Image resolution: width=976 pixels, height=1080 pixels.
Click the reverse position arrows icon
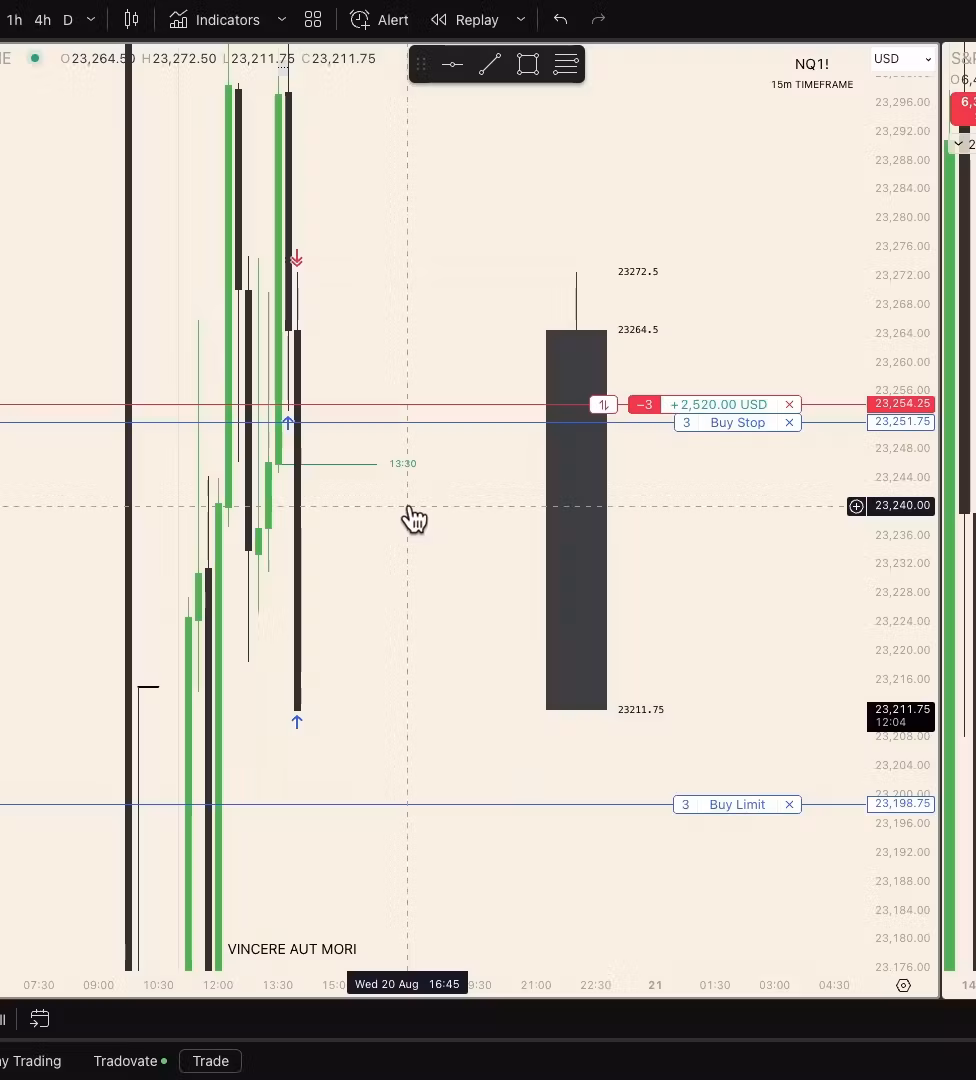click(603, 405)
